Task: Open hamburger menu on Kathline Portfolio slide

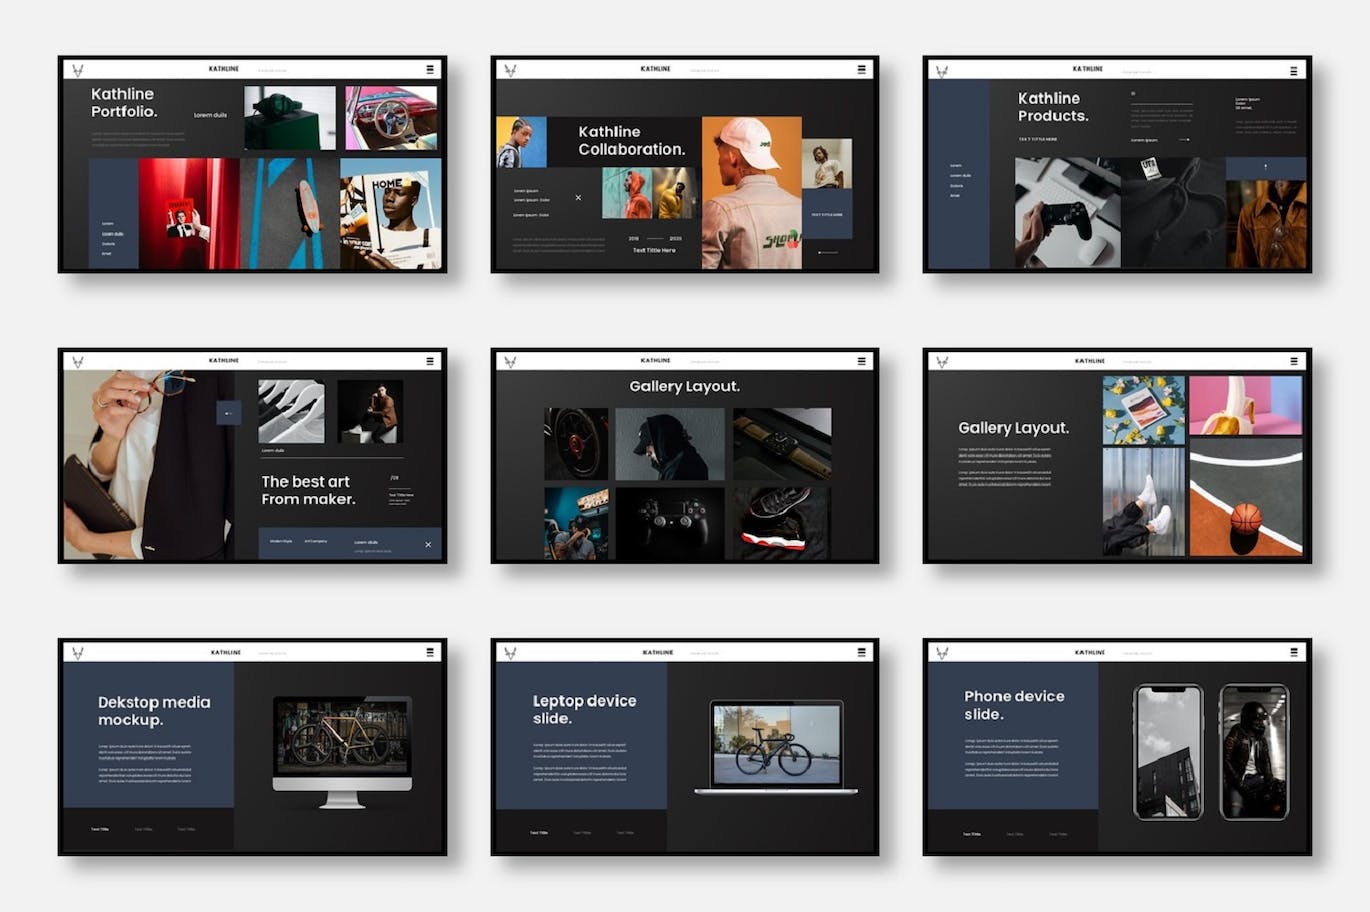Action: click(430, 70)
